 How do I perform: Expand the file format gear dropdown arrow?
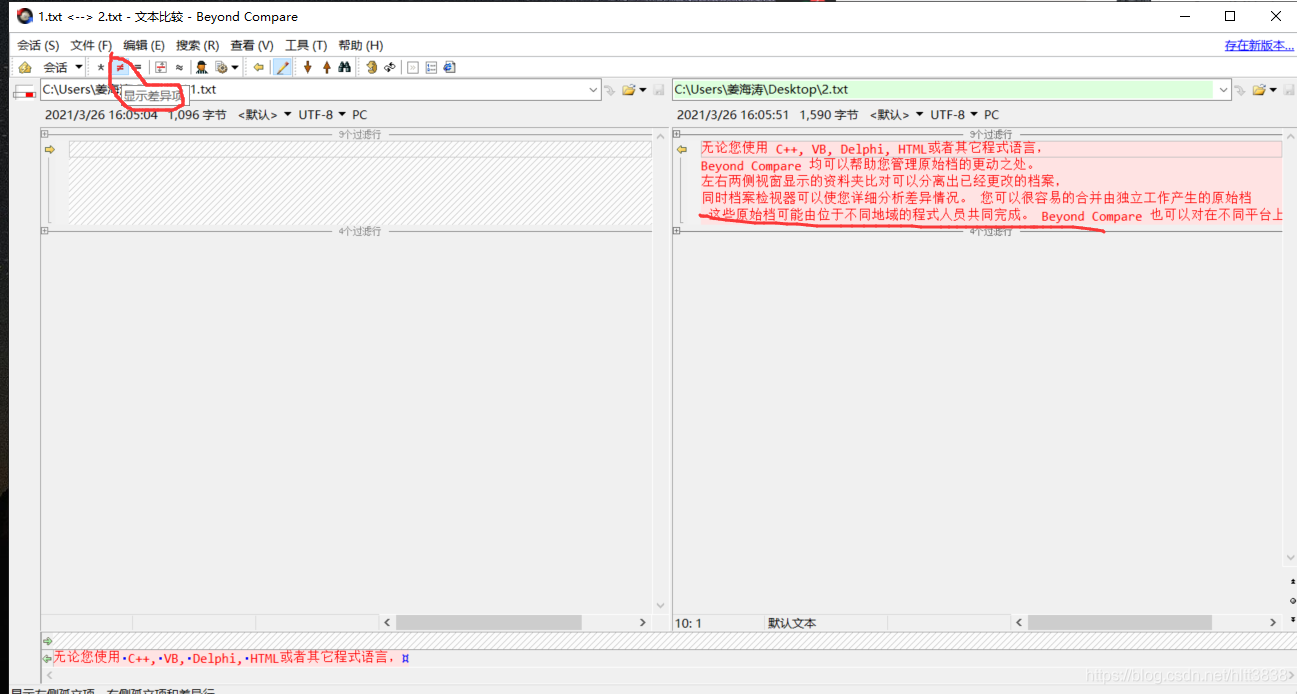tap(235, 67)
